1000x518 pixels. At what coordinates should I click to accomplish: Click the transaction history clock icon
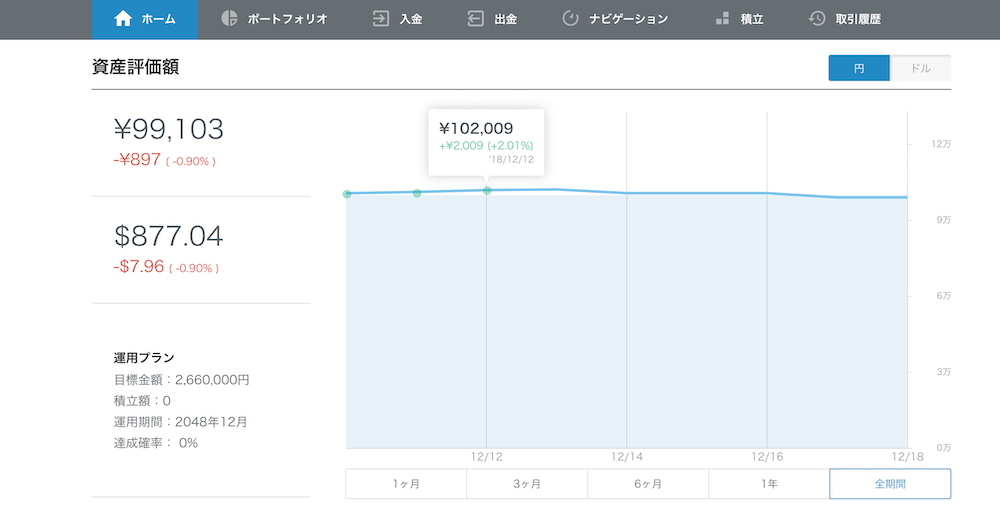816,18
